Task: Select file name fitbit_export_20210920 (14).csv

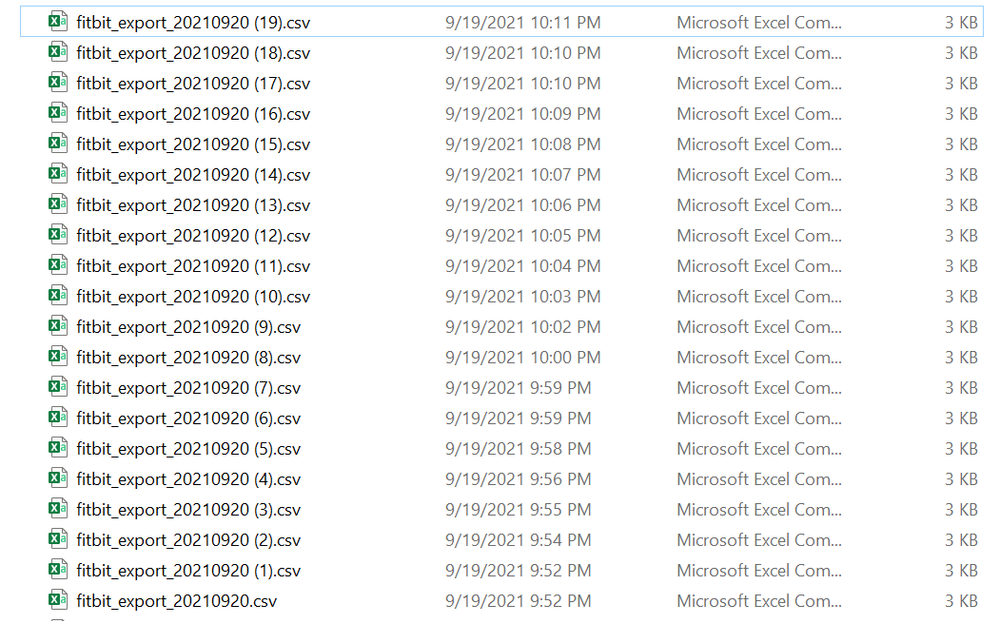Action: [x=193, y=175]
